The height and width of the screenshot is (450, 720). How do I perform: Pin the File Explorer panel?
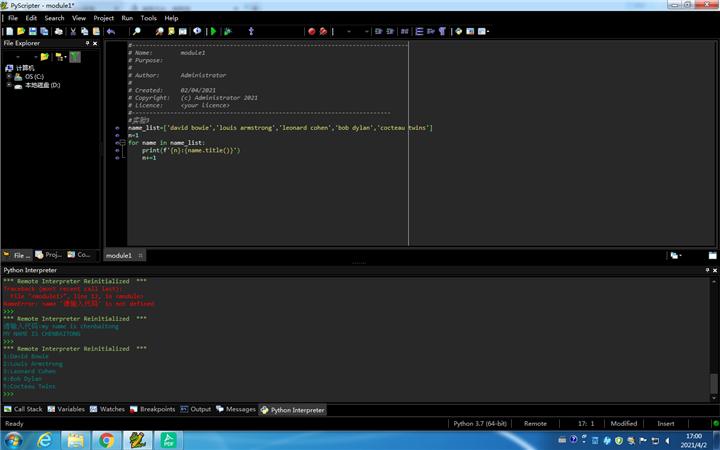point(87,43)
